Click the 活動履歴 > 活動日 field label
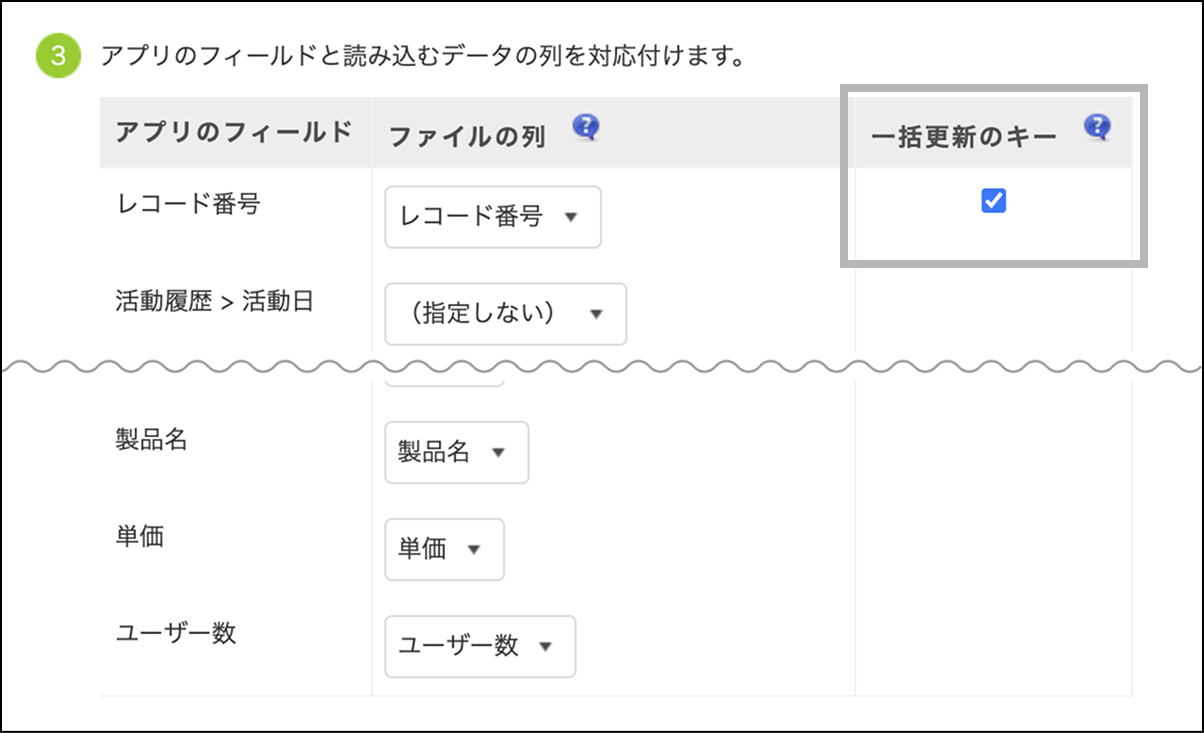This screenshot has width=1204, height=733. click(215, 301)
